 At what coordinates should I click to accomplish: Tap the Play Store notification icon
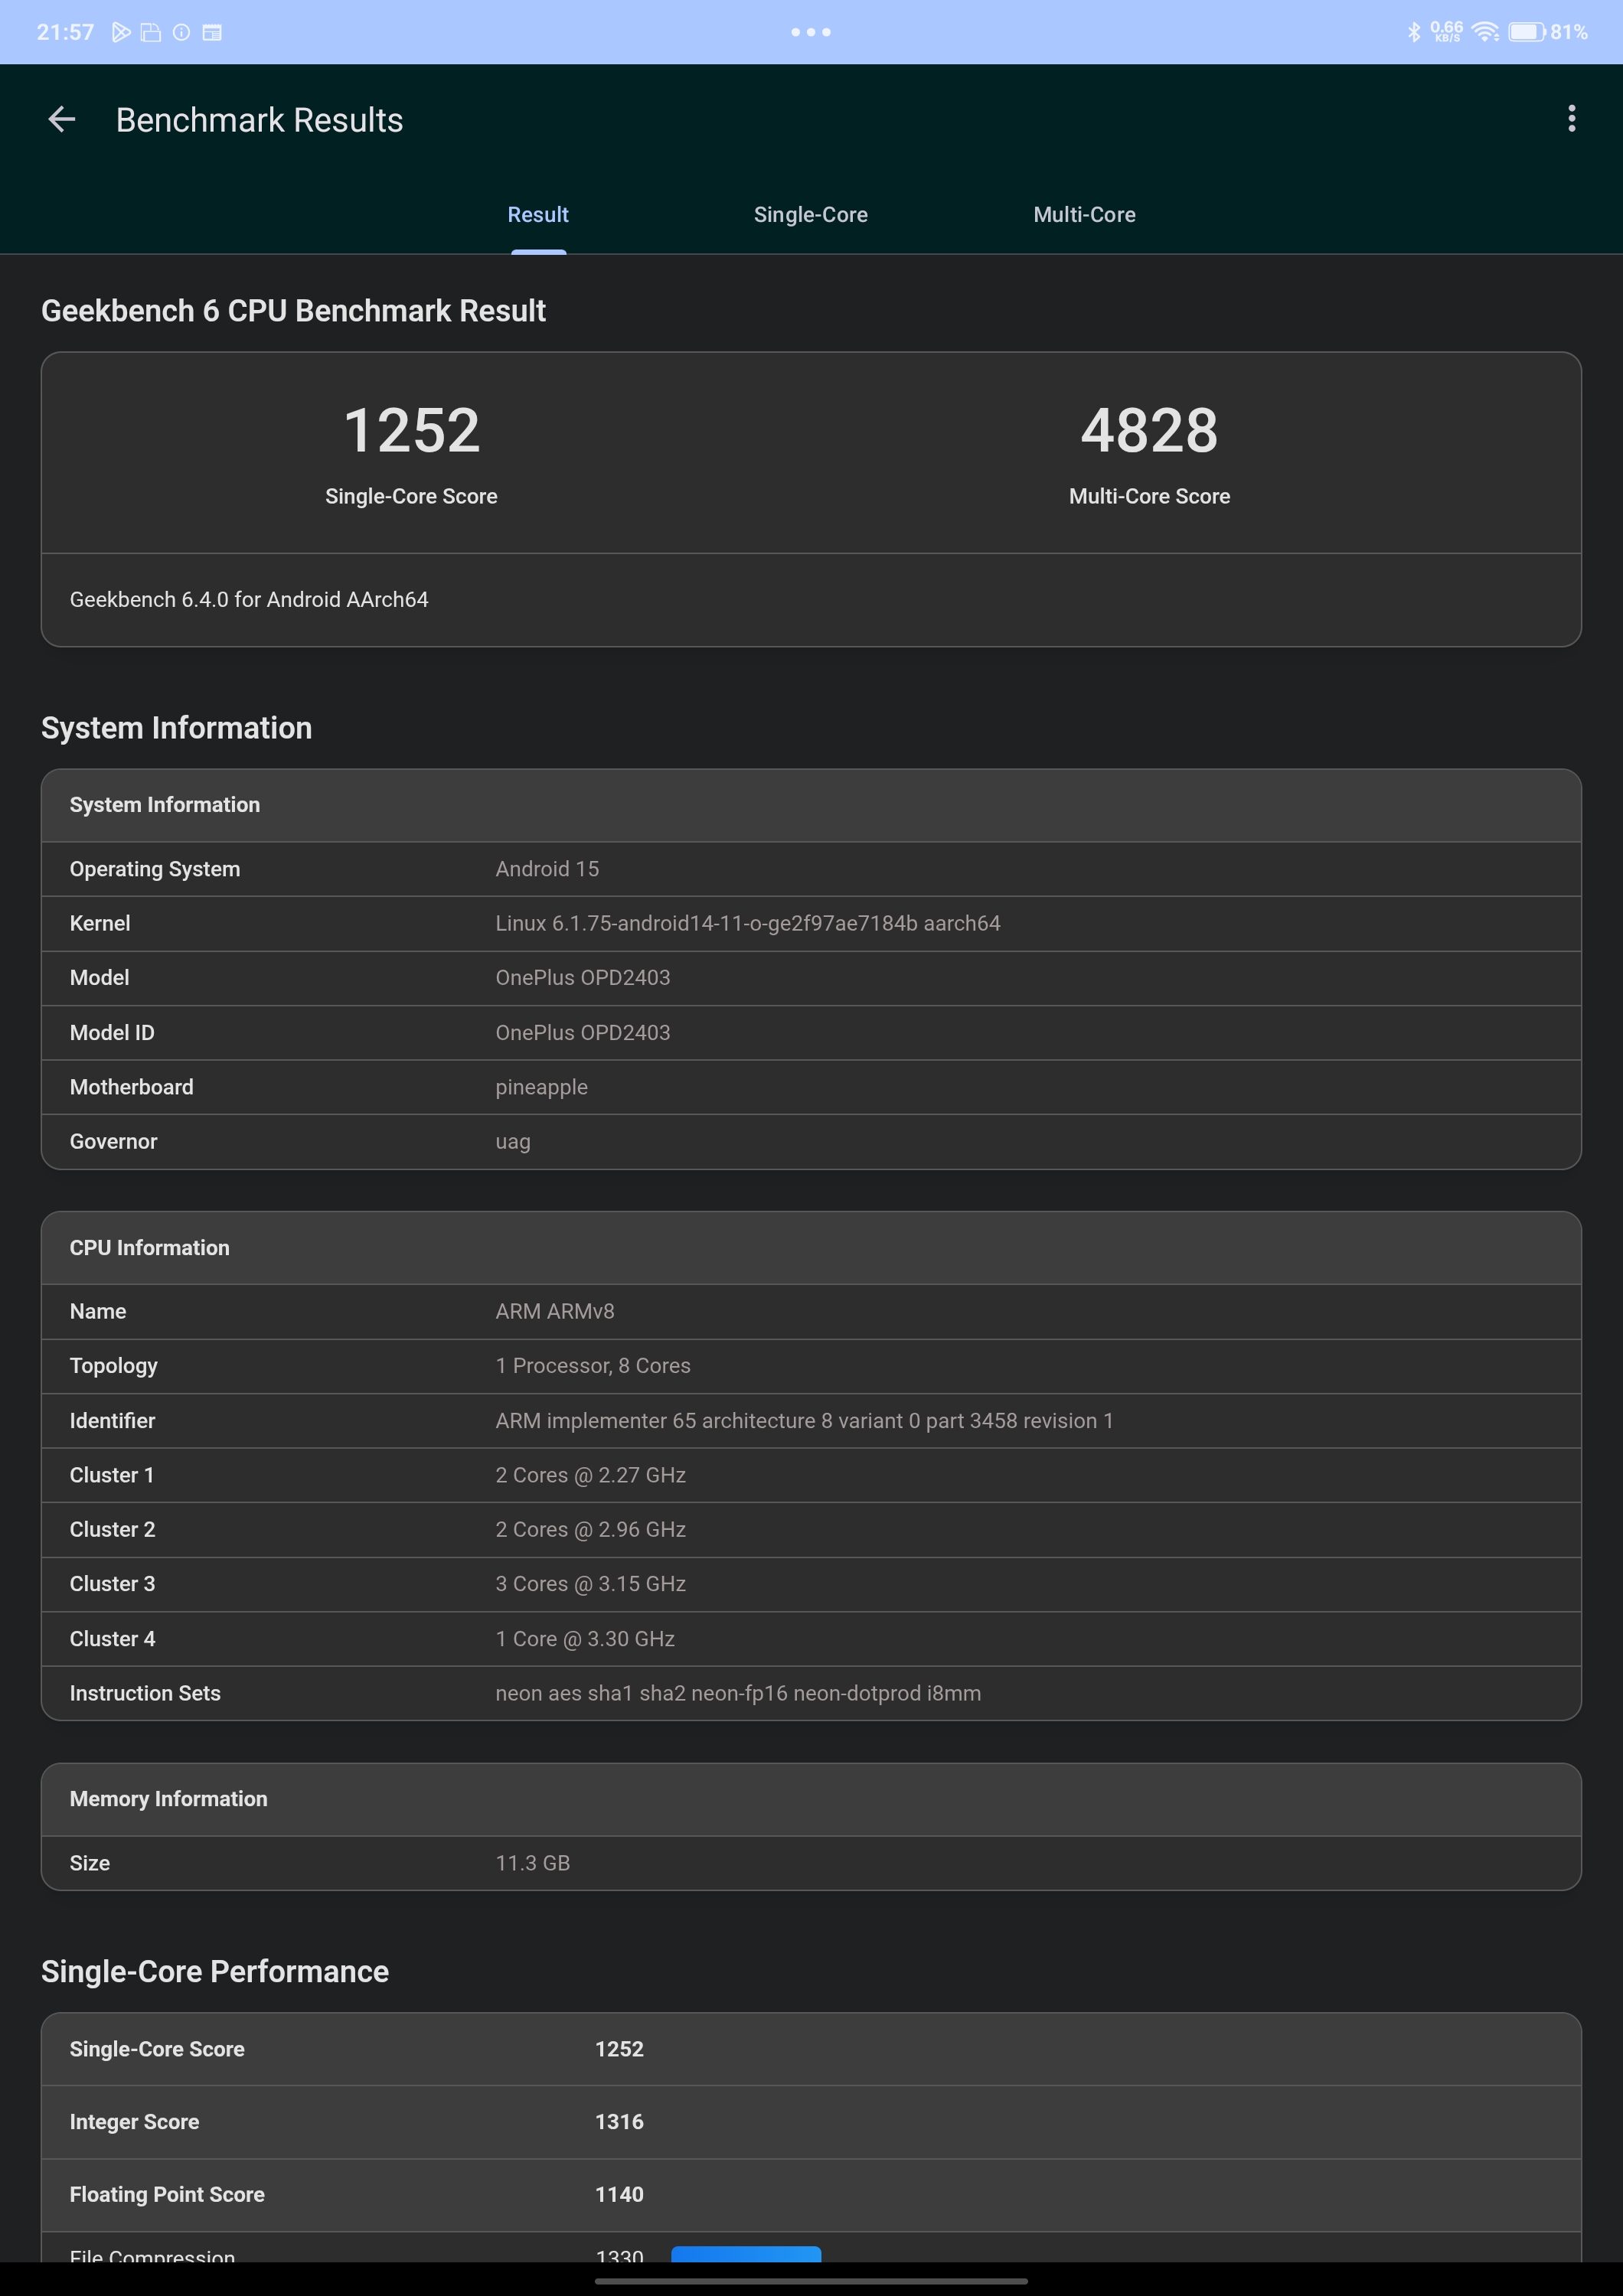(121, 32)
